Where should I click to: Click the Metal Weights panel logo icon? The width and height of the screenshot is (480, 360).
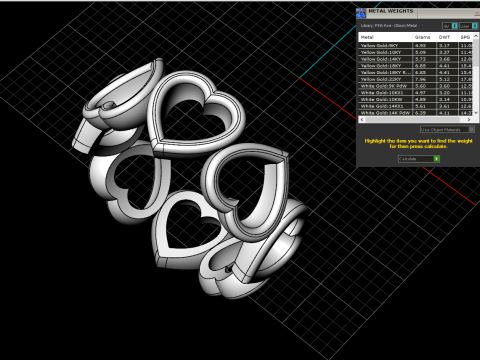(361, 13)
